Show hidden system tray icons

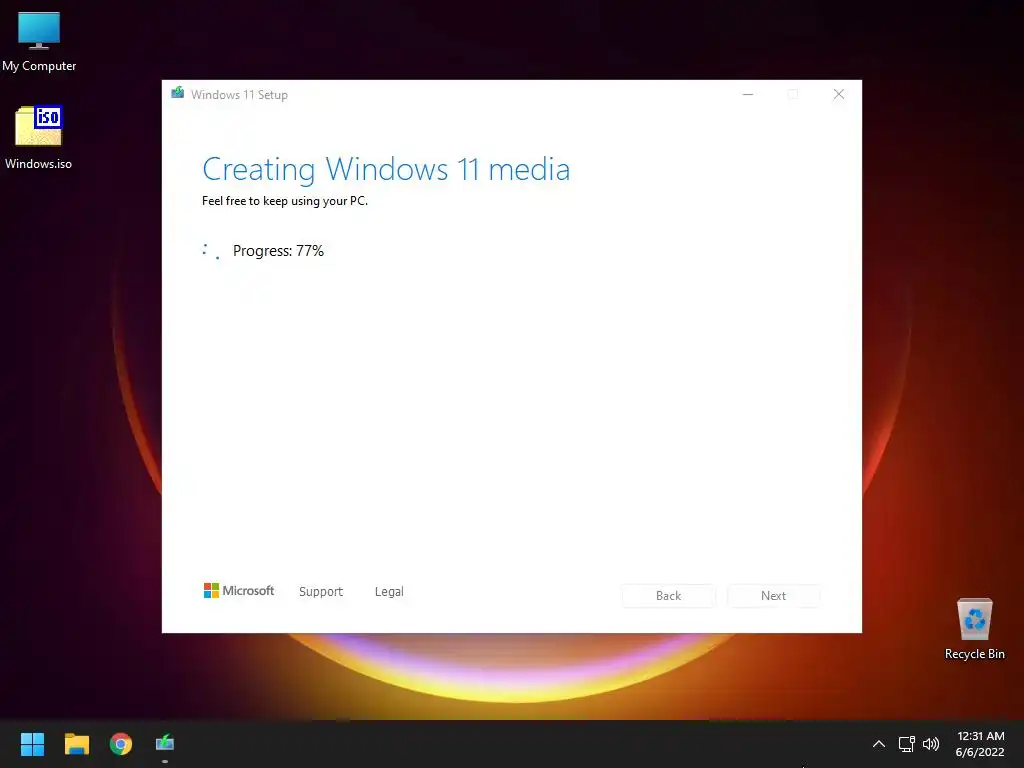878,744
